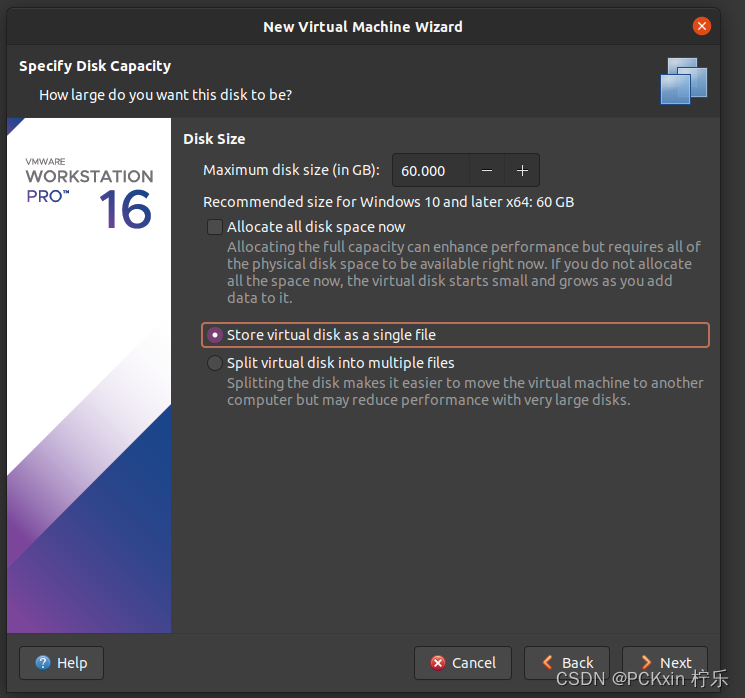
Task: Increase maximum disk size with plus
Action: tap(522, 171)
